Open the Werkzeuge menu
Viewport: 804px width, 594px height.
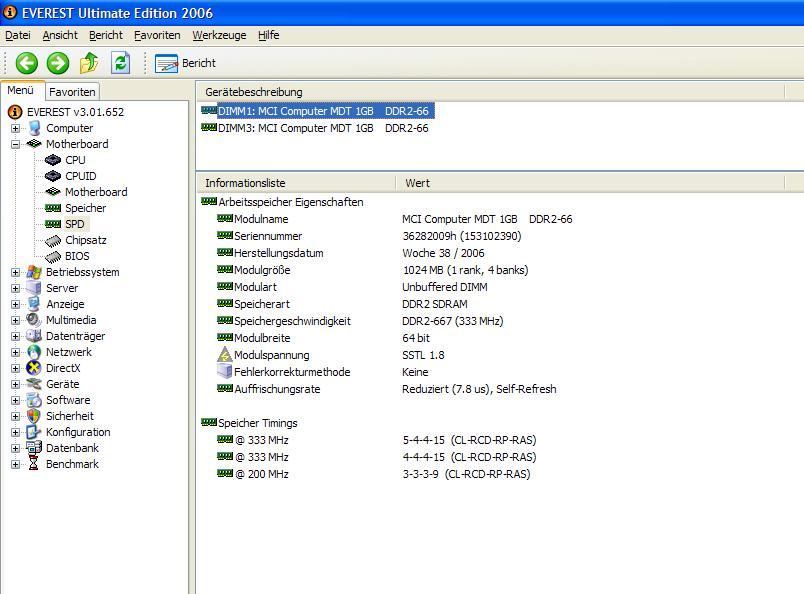(219, 35)
